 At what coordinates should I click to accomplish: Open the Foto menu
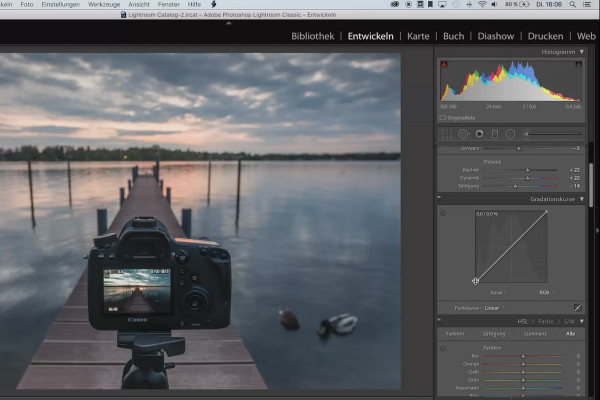click(26, 5)
